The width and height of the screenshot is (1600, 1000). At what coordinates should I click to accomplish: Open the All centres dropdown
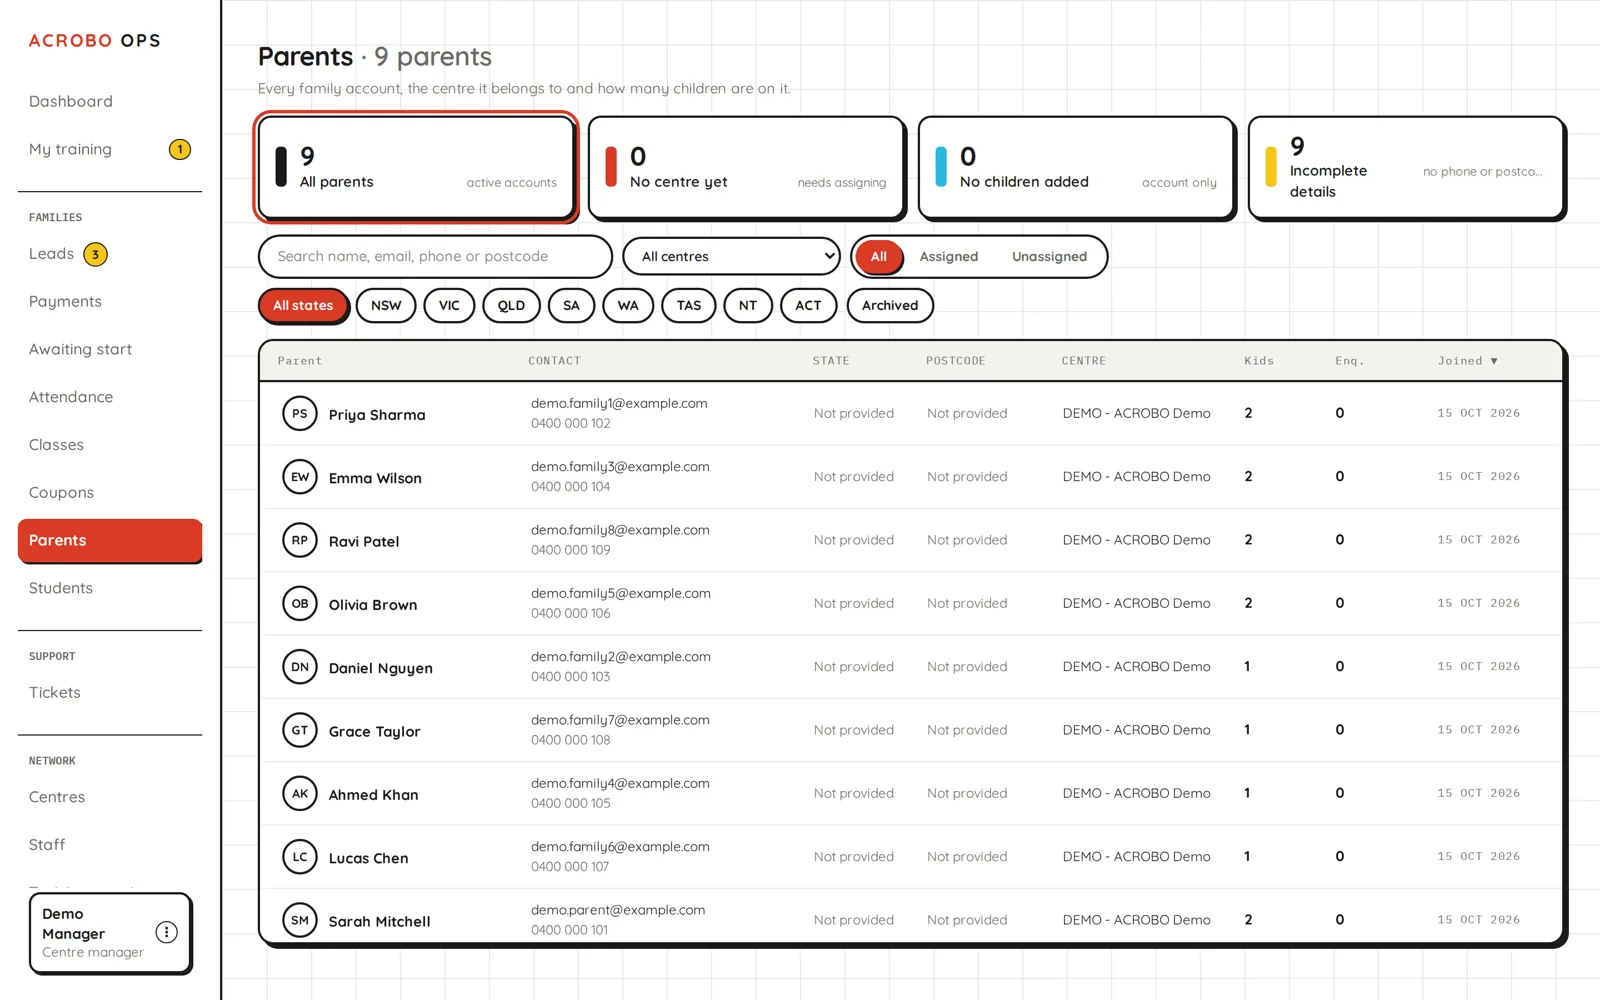(731, 256)
